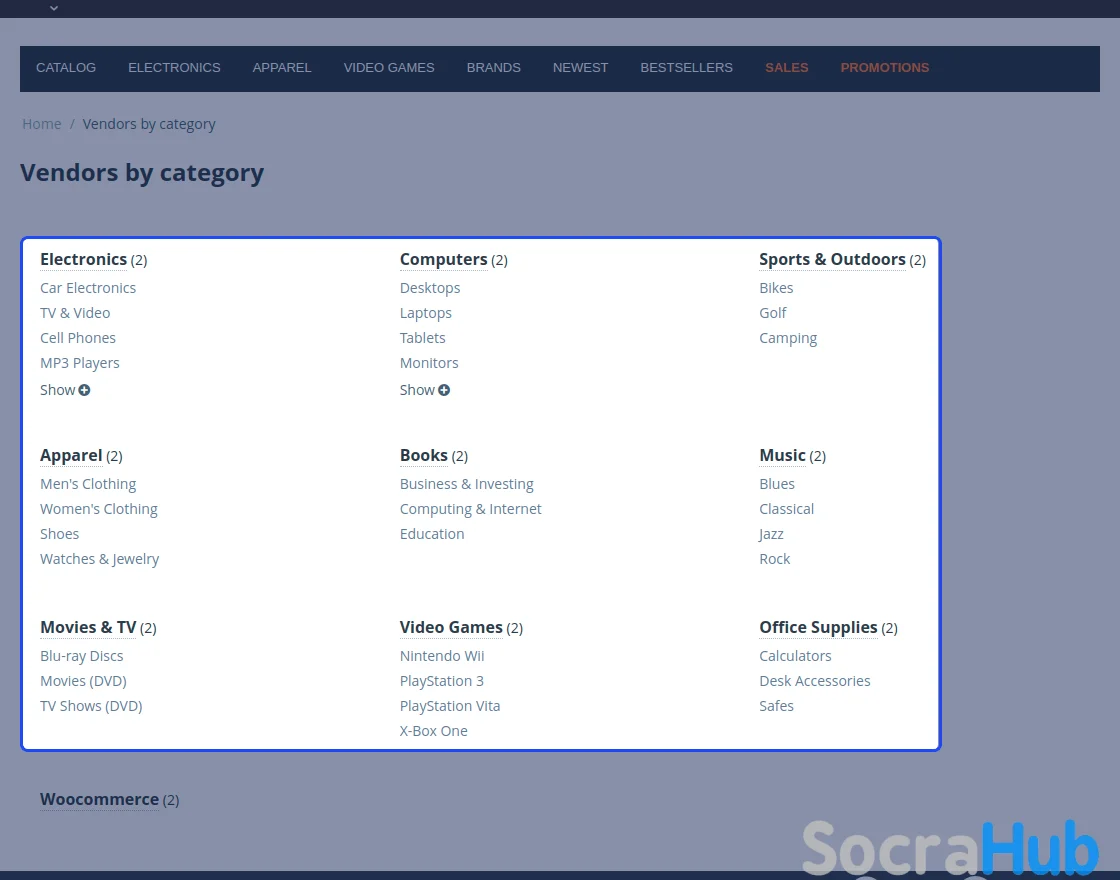The height and width of the screenshot is (880, 1120).
Task: Open the Sales menu item
Action: click(786, 68)
